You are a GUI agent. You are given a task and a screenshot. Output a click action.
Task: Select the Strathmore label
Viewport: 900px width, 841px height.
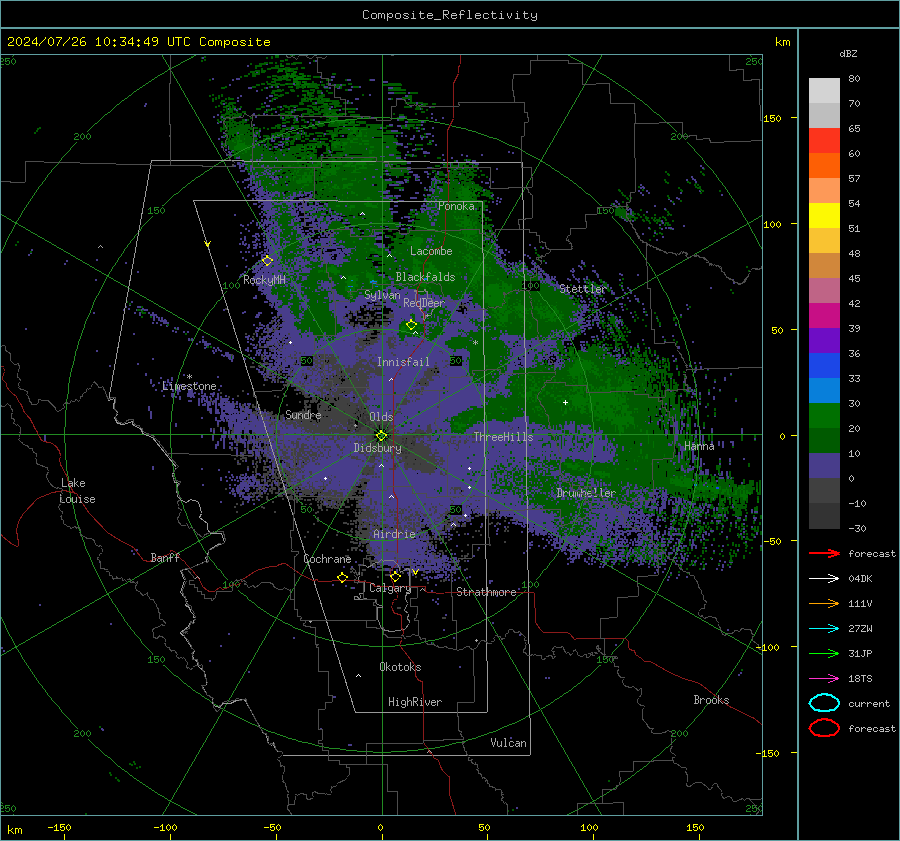[x=486, y=592]
